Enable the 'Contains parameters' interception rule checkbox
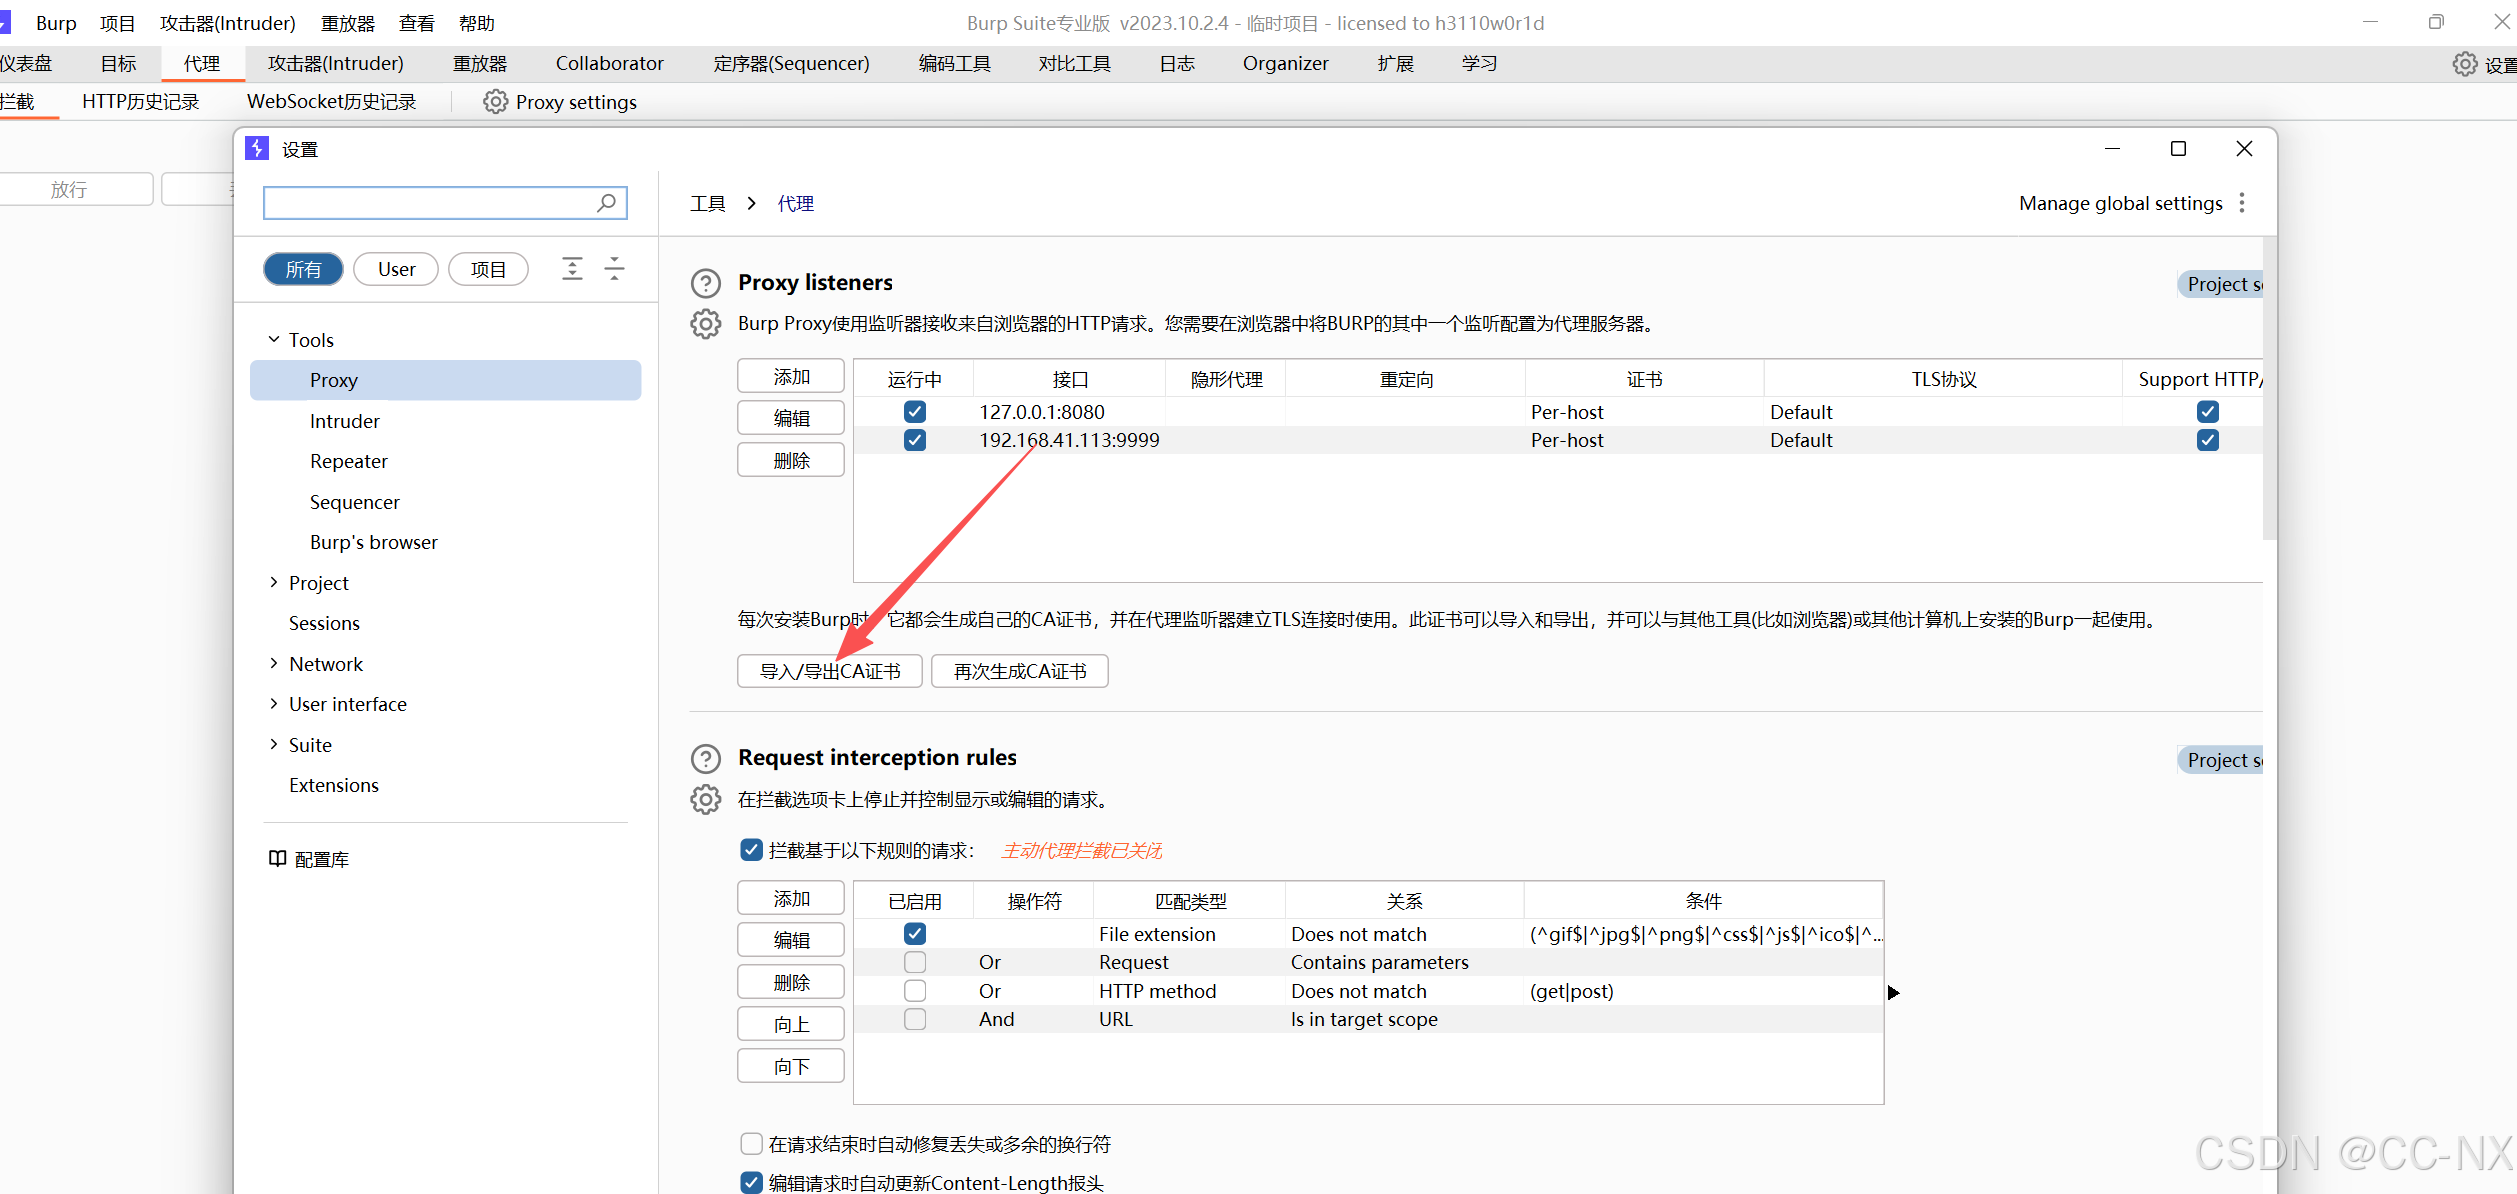Screen dimensions: 2517x1194 click(x=914, y=962)
